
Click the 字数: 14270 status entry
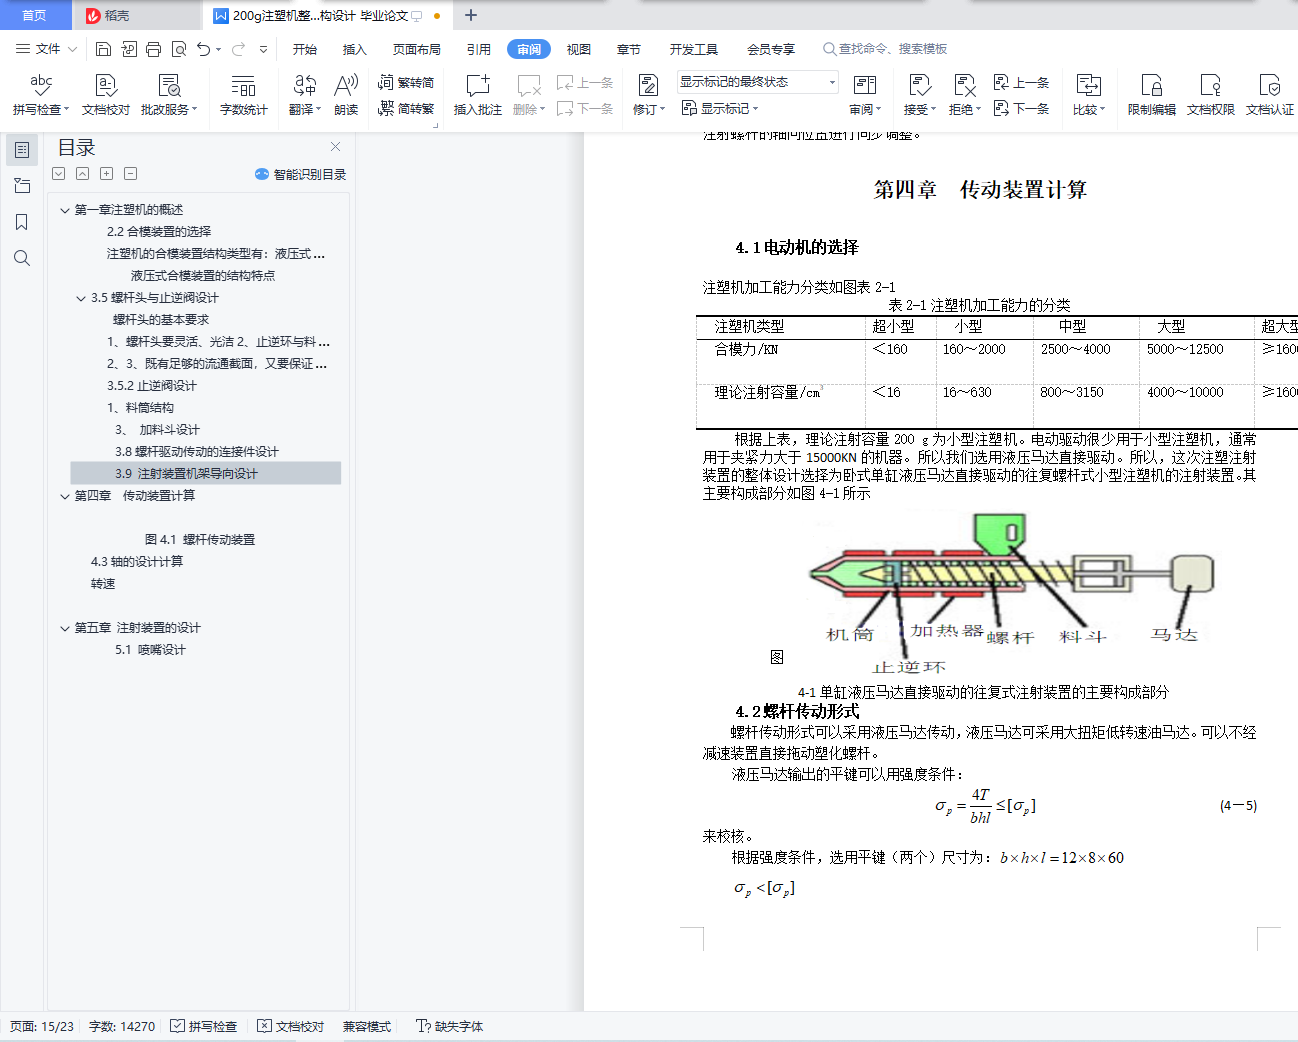click(122, 1026)
